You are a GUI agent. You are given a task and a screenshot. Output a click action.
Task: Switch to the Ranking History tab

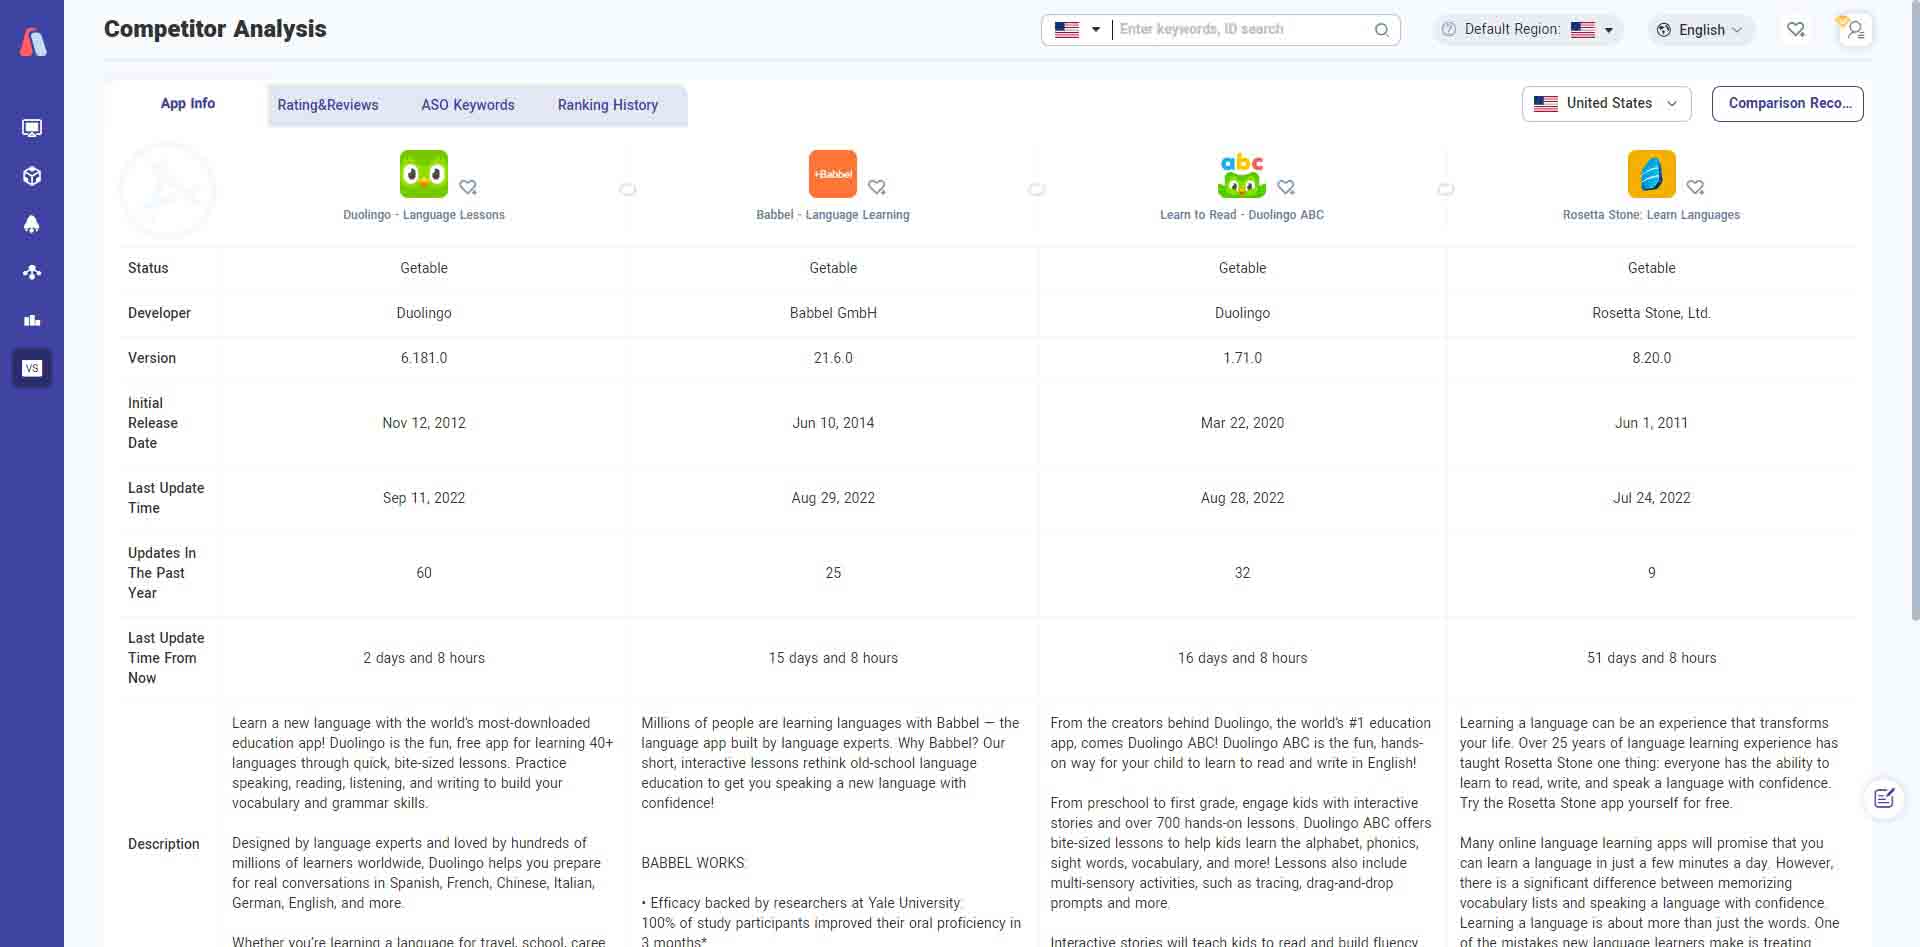tap(608, 105)
